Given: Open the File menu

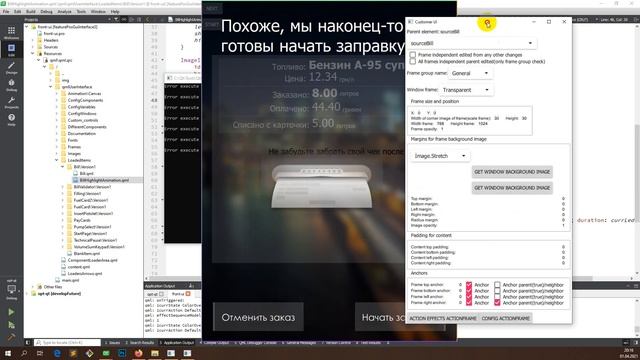Looking at the screenshot, I should coord(6,11).
